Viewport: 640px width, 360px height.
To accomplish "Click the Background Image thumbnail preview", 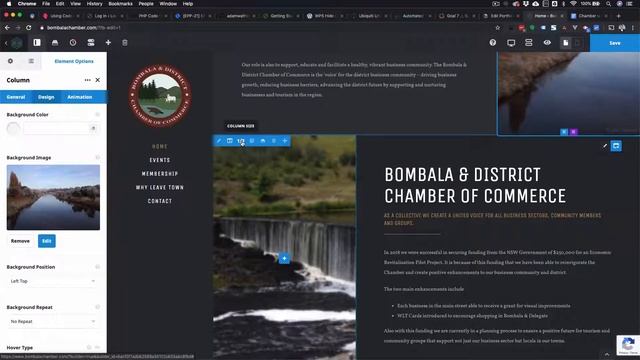I will point(53,197).
